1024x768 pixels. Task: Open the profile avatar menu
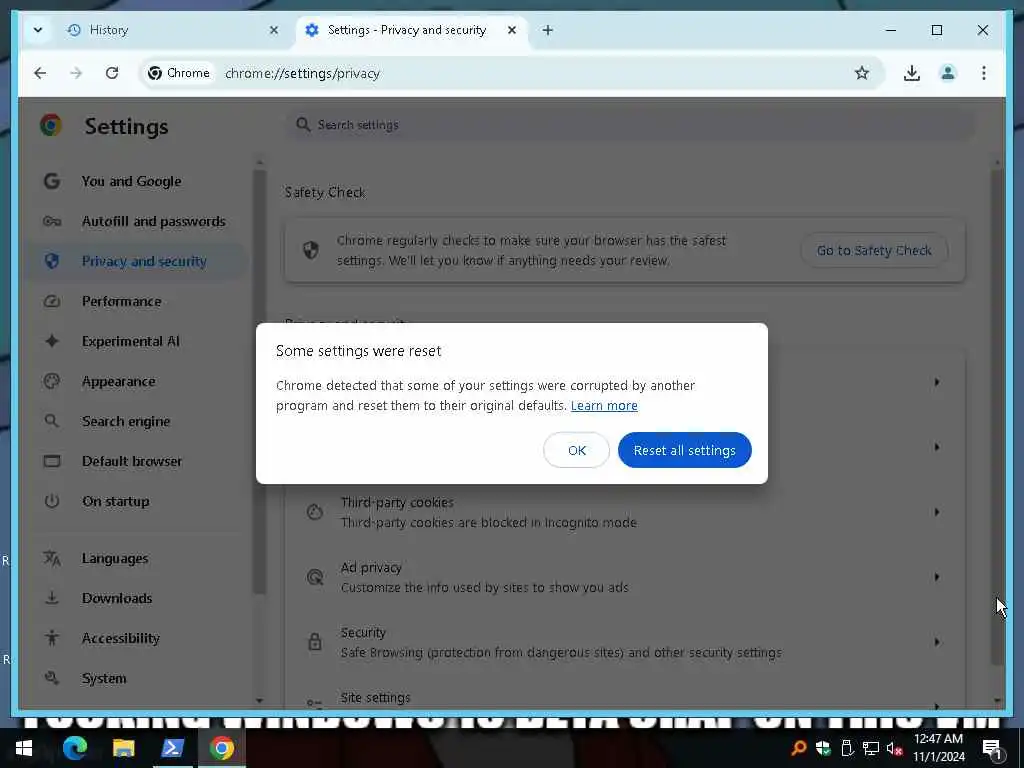coord(948,73)
